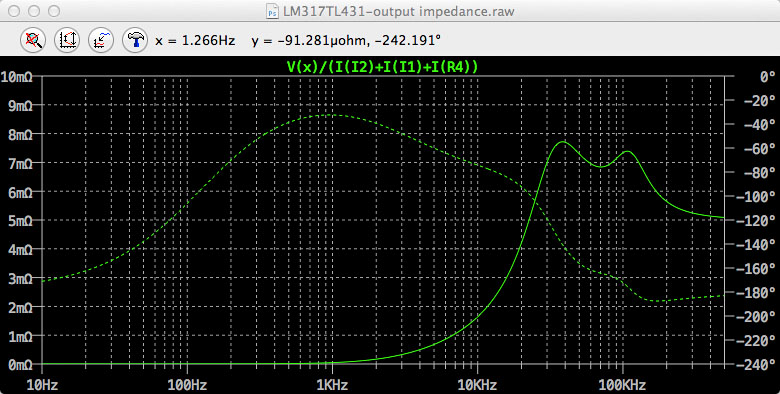Click the 3mΩ left axis label

tap(20, 278)
